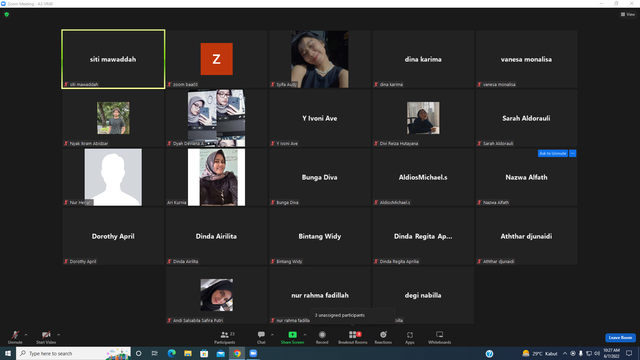Open Mail app from taskbar

click(x=220, y=353)
